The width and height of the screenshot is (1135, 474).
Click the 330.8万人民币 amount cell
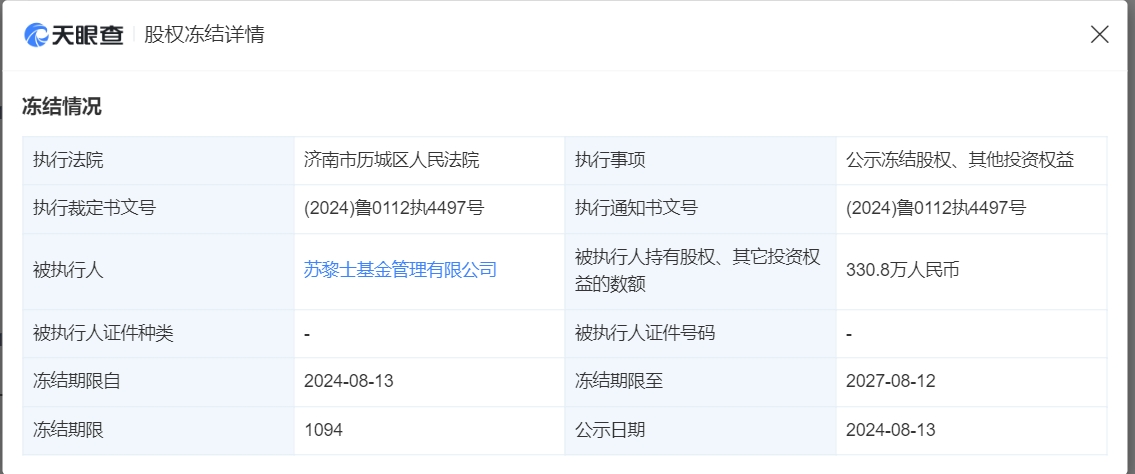(971, 271)
